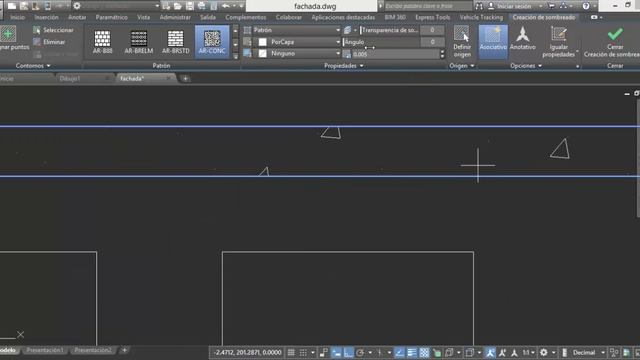This screenshot has height=360, width=640.
Task: Open the Administrar ribbon tab
Action: [175, 17]
